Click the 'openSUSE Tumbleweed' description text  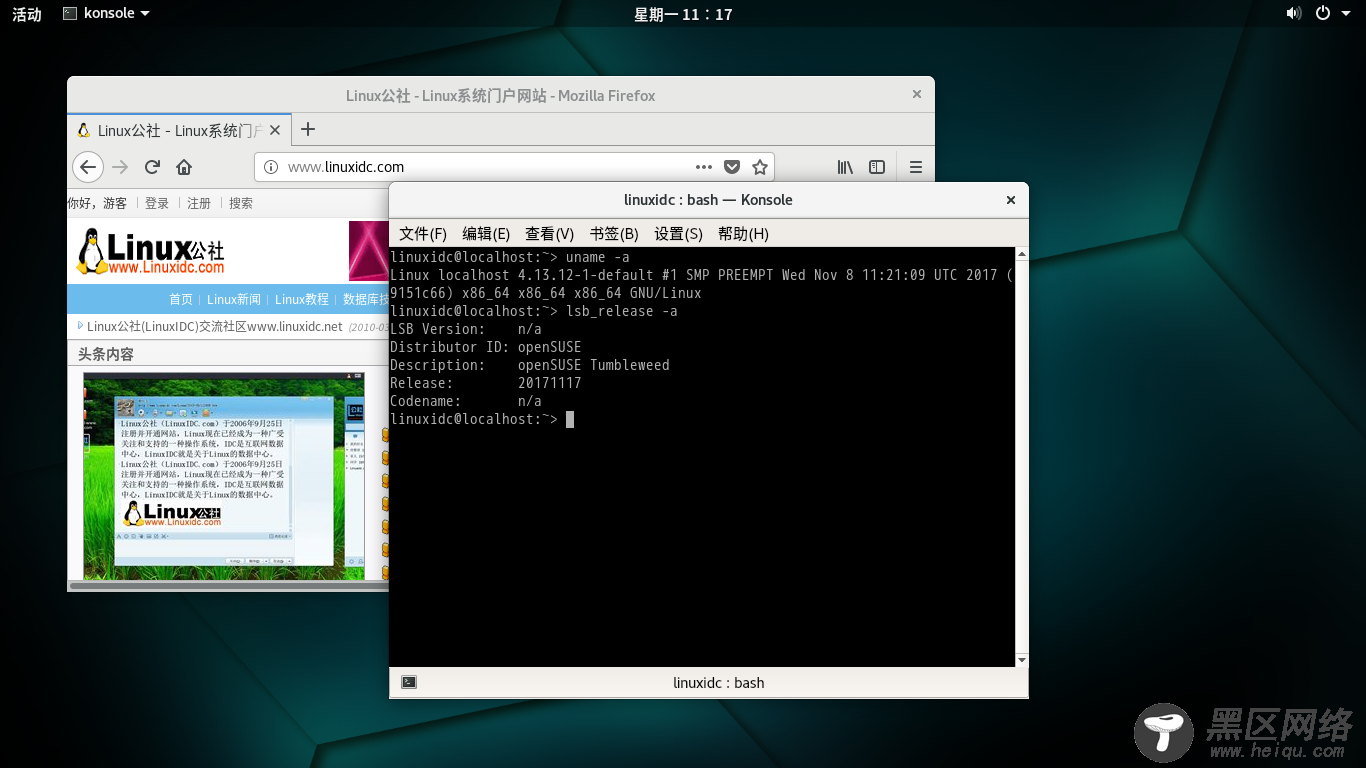[x=593, y=365]
